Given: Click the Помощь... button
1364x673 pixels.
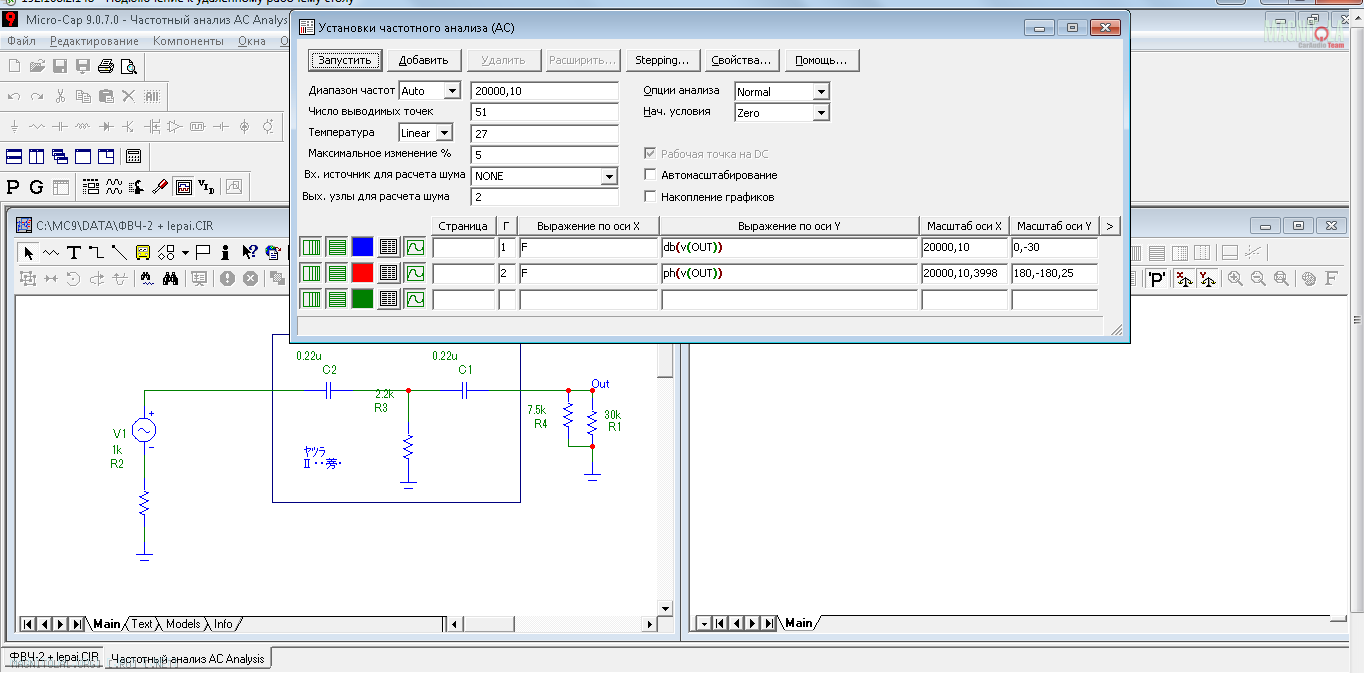Looking at the screenshot, I should (x=821, y=60).
